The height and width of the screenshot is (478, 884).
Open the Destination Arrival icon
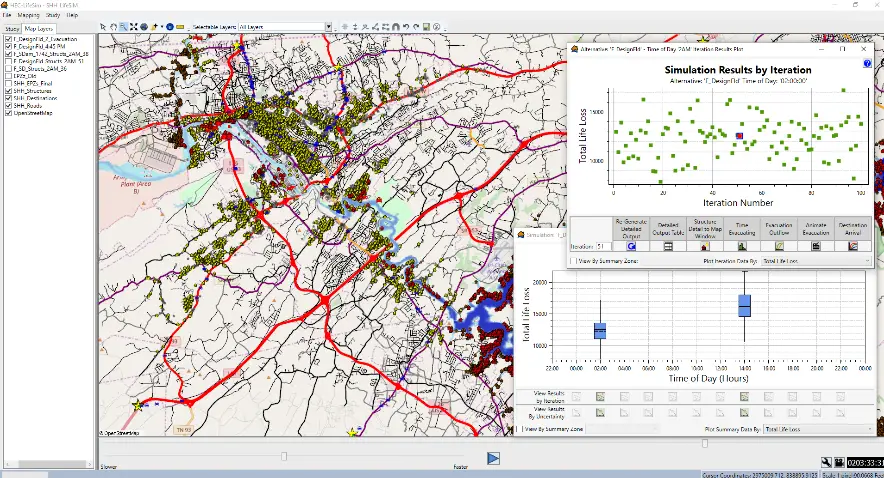(x=853, y=245)
